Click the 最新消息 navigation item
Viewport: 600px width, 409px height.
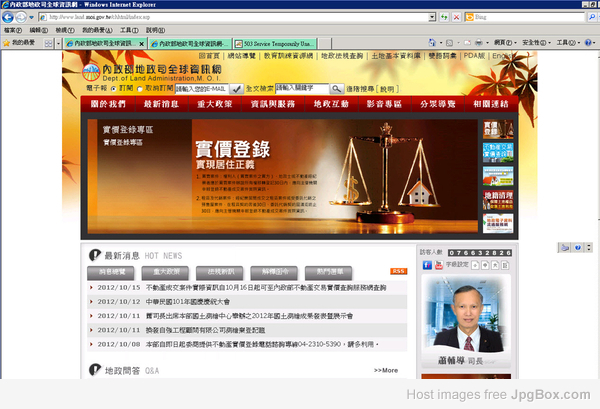(x=161, y=104)
